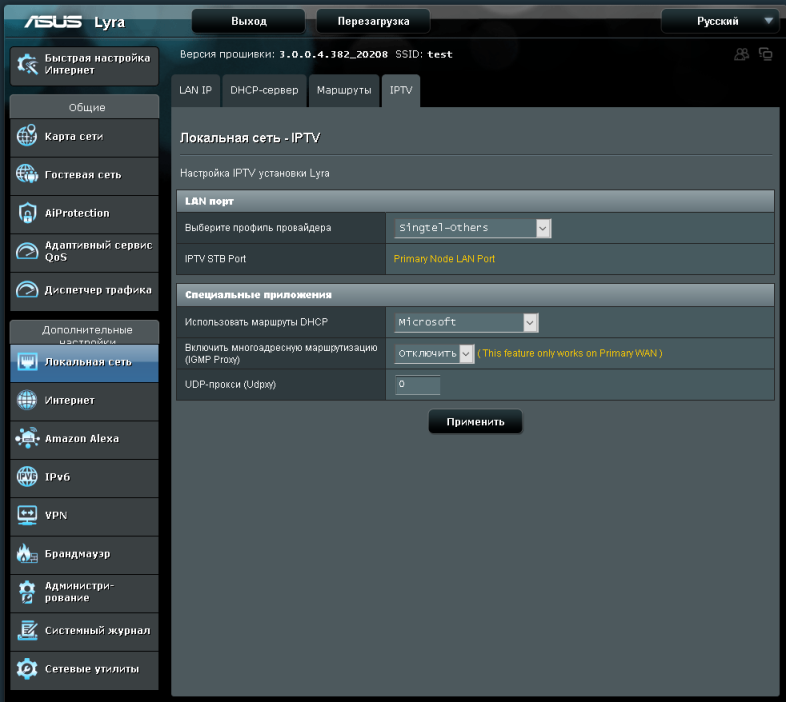Viewport: 786px width, 702px height.
Task: Open the Карта сети menu item
Action: tap(84, 136)
